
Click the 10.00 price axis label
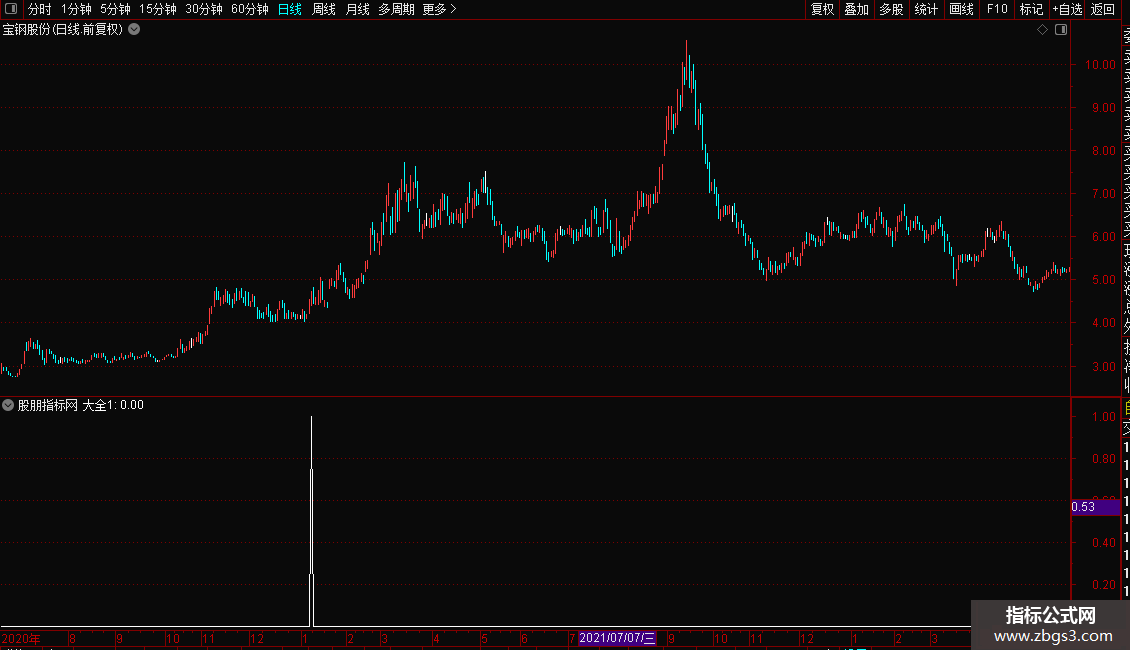pyautogui.click(x=1100, y=65)
